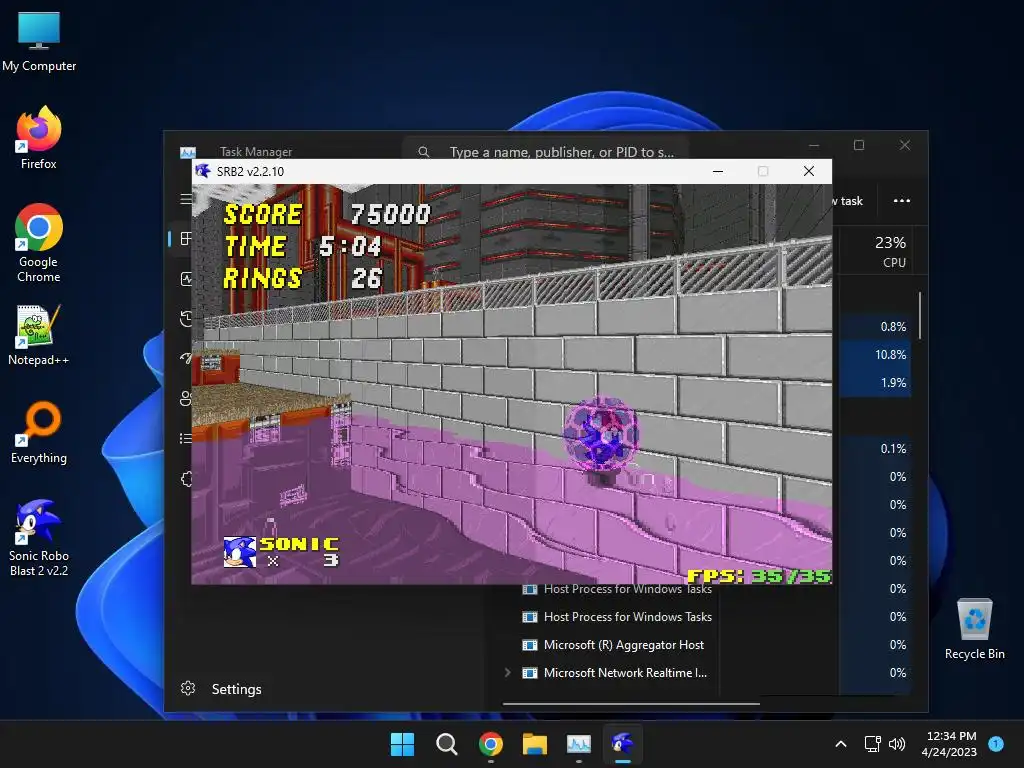Open the My Computer desktop icon
This screenshot has height=768, width=1024.
click(39, 42)
